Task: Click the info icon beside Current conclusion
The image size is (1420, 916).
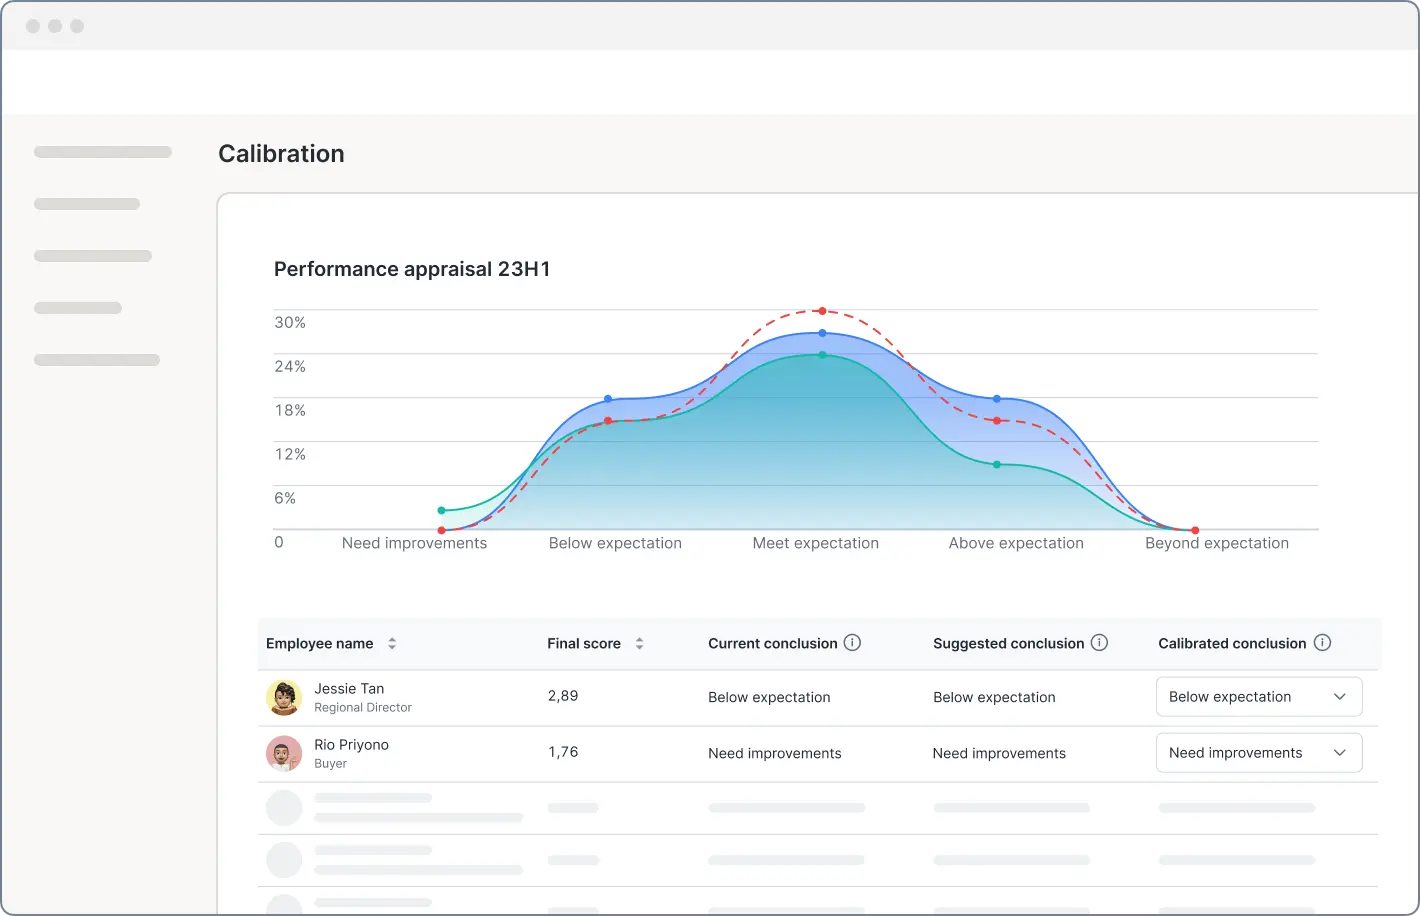Action: (x=852, y=643)
